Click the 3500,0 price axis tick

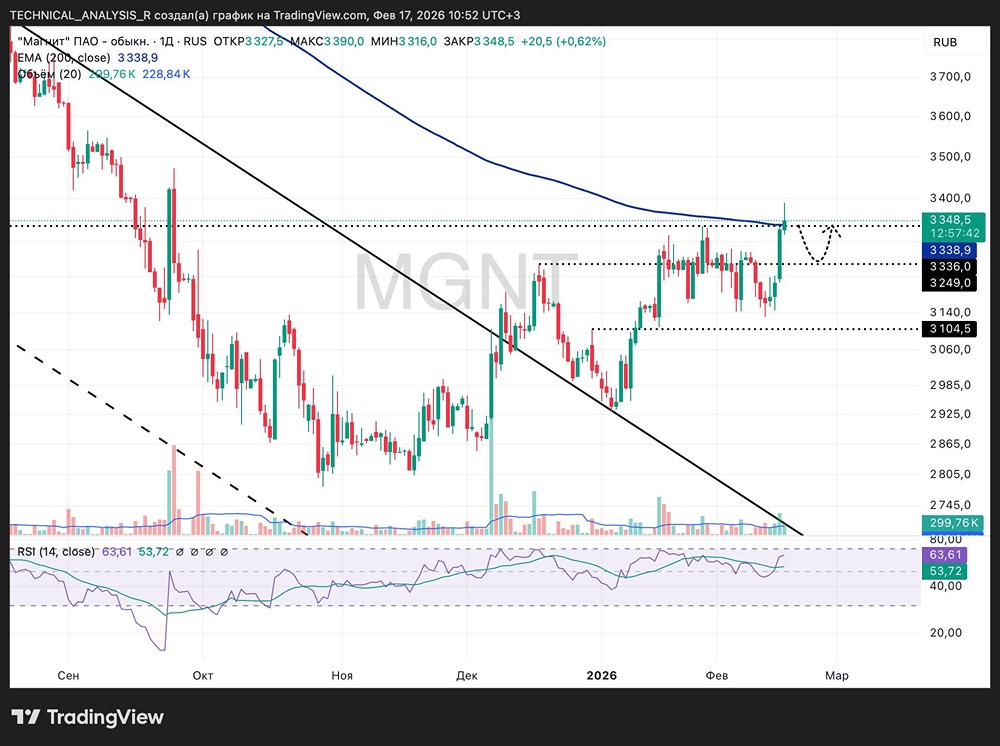coord(950,157)
